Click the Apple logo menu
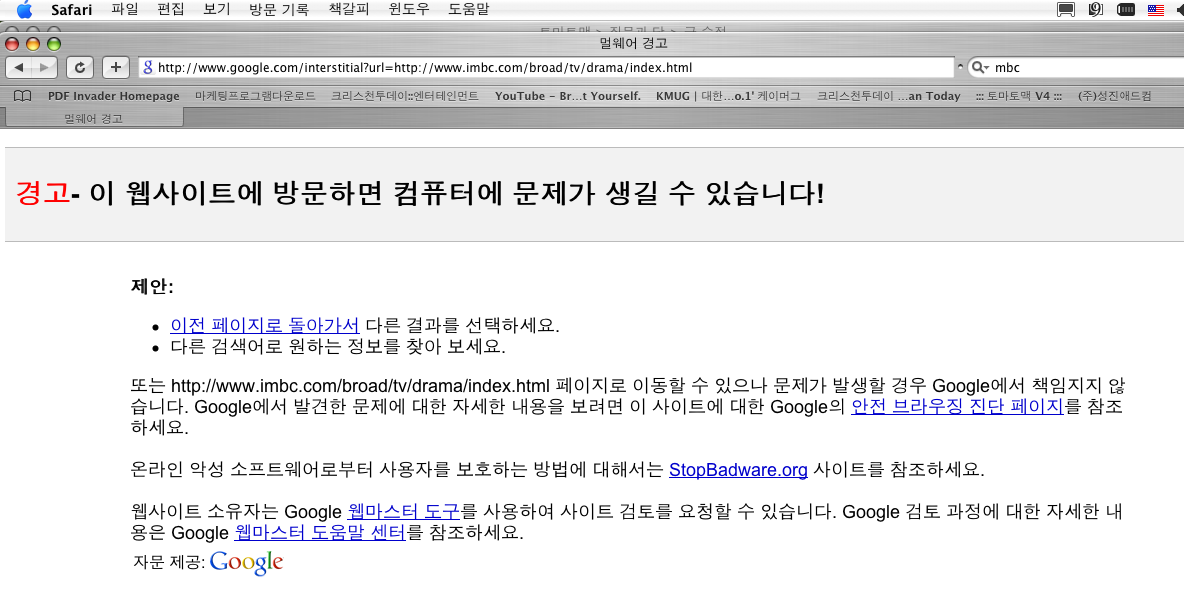The image size is (1184, 603). click(24, 10)
